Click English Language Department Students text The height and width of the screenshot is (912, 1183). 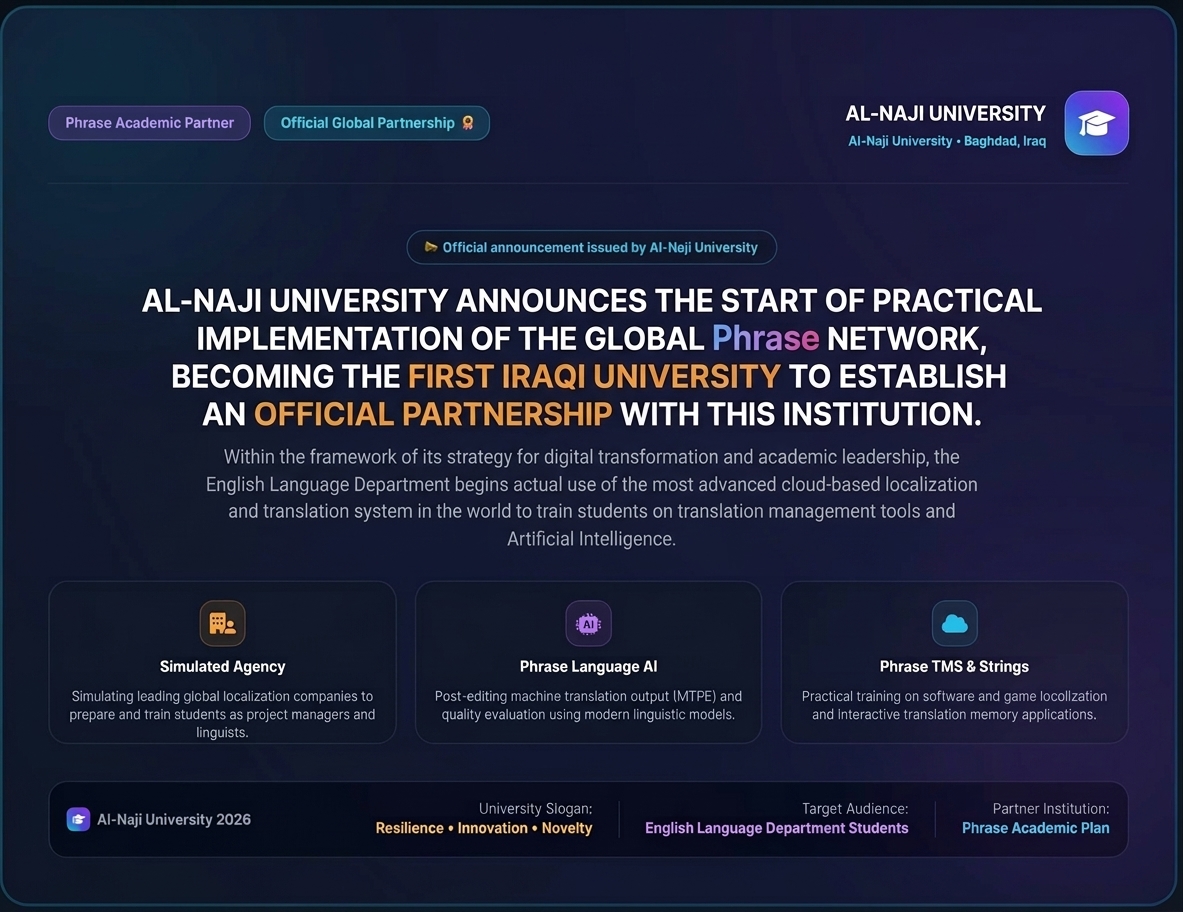tap(777, 828)
